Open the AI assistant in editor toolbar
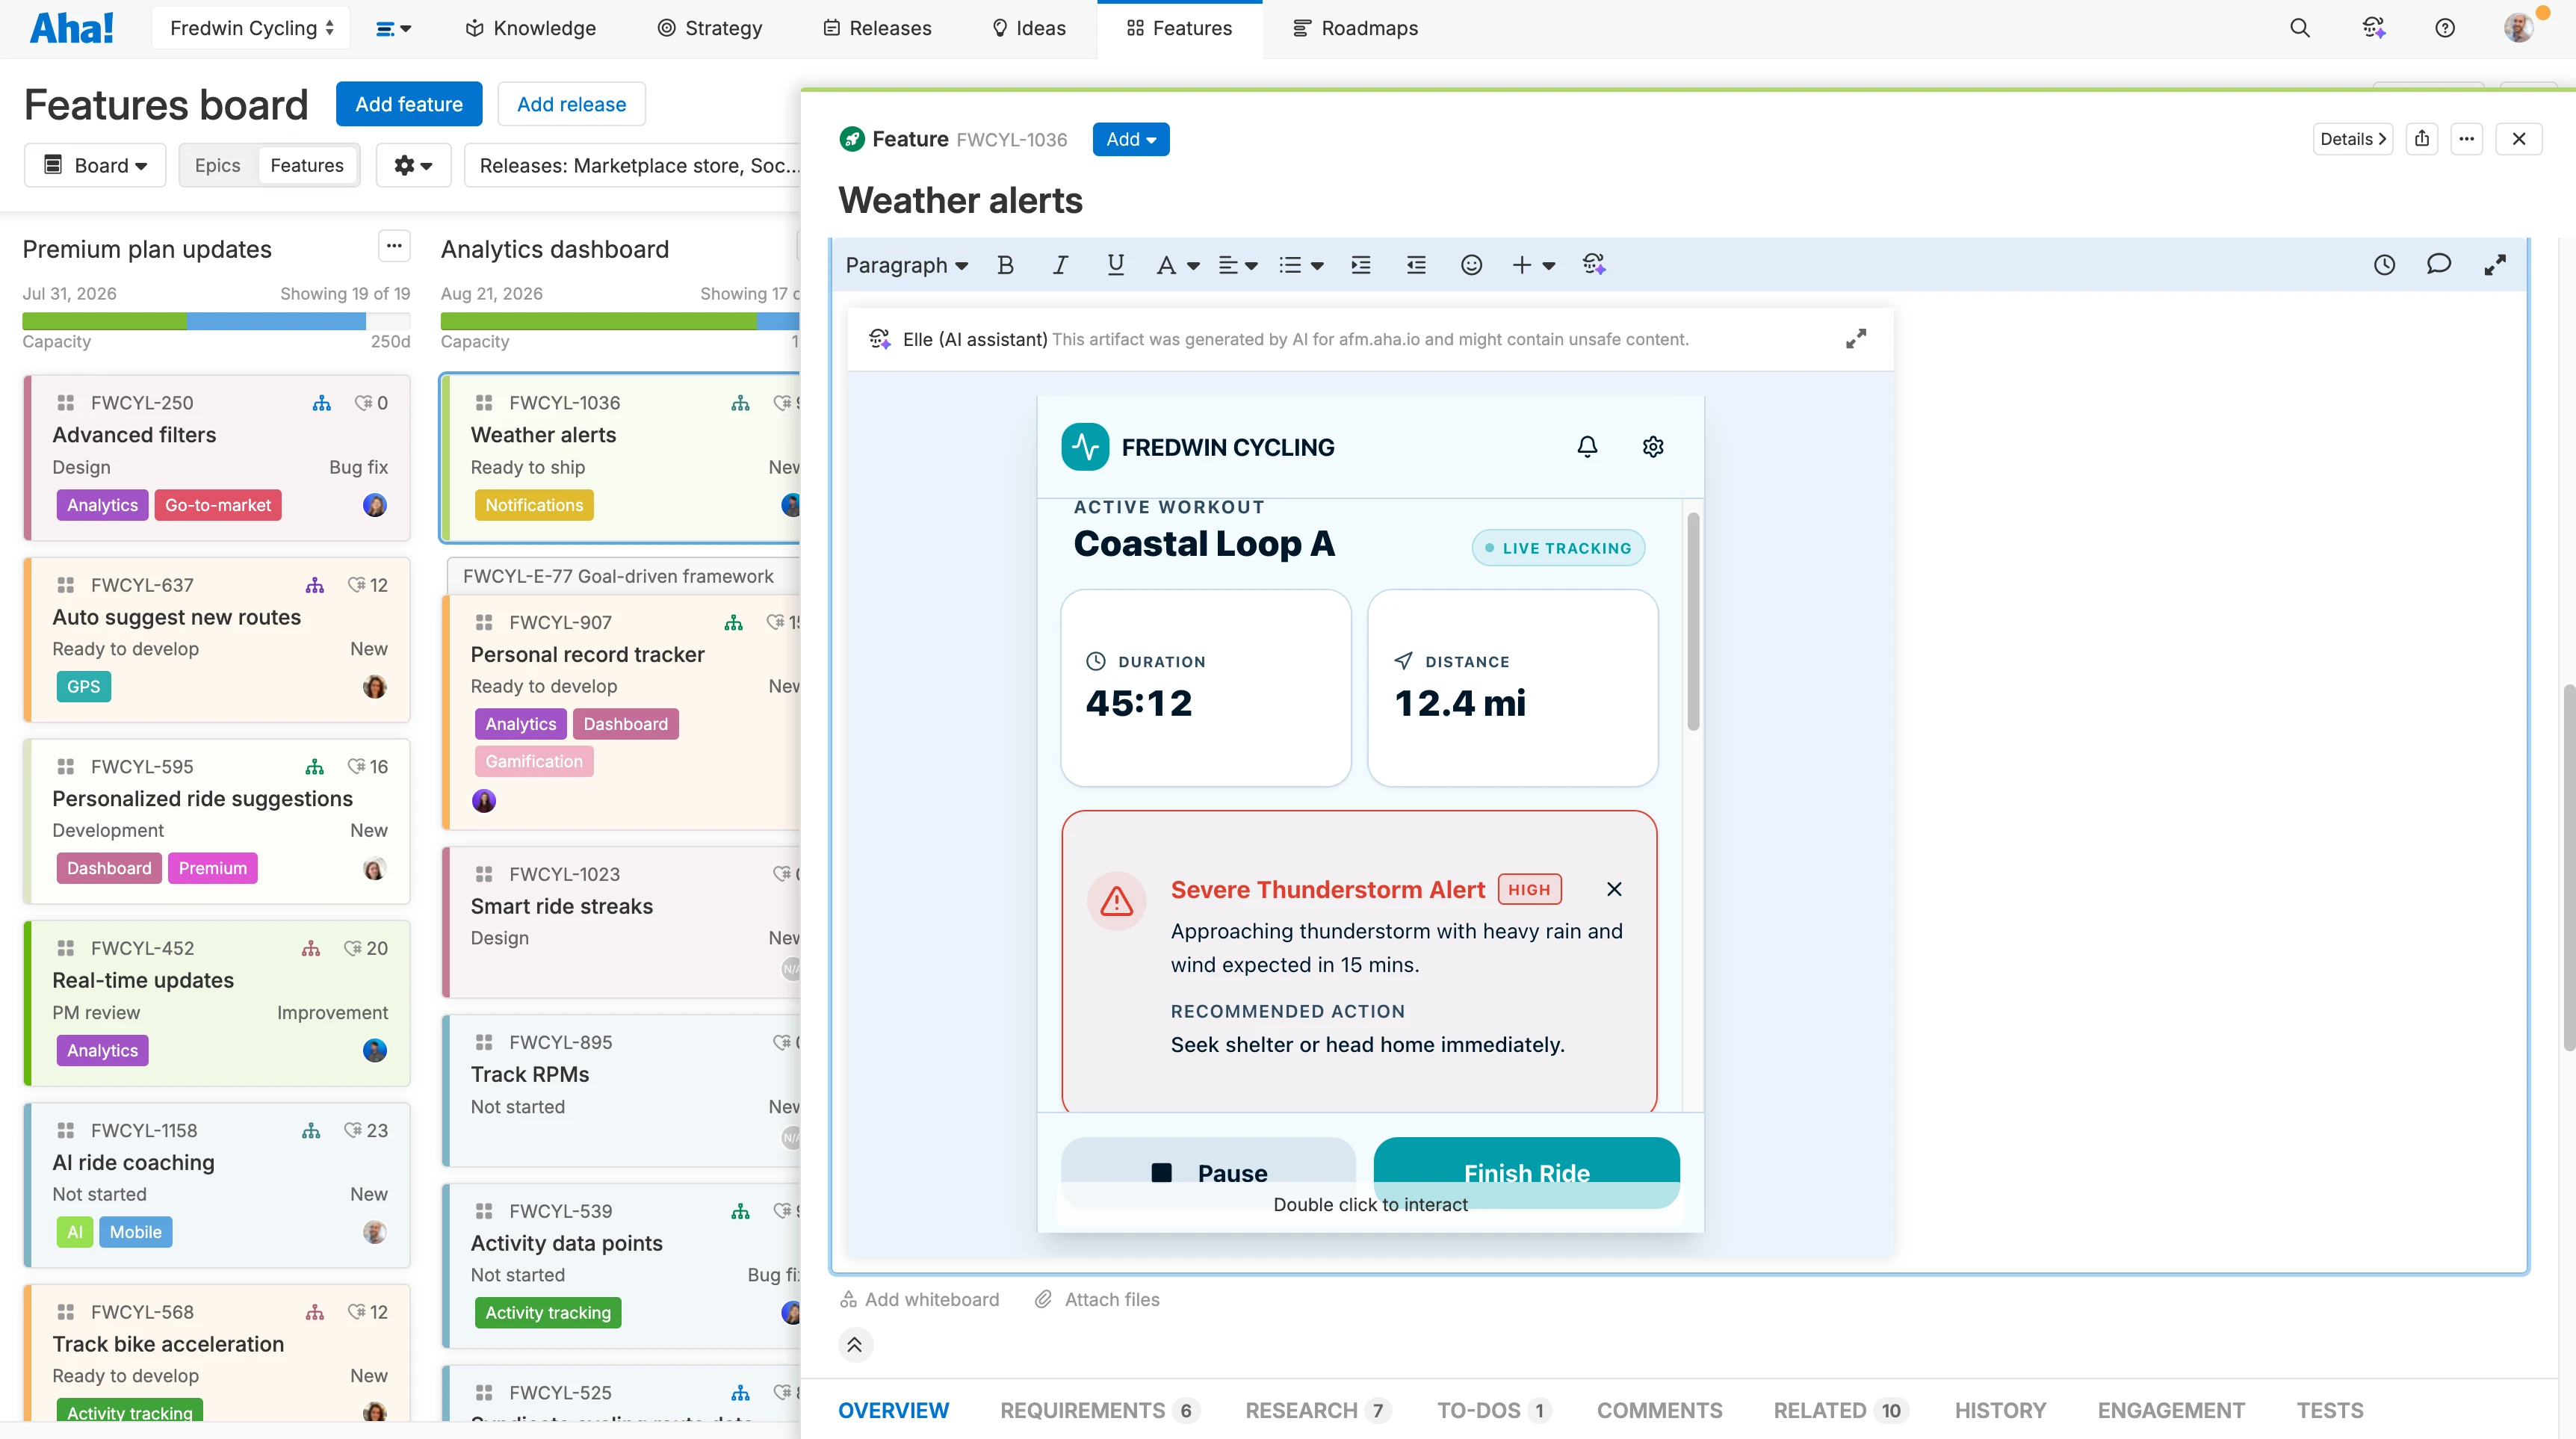Screen dimensions: 2576x1439 1594,265
